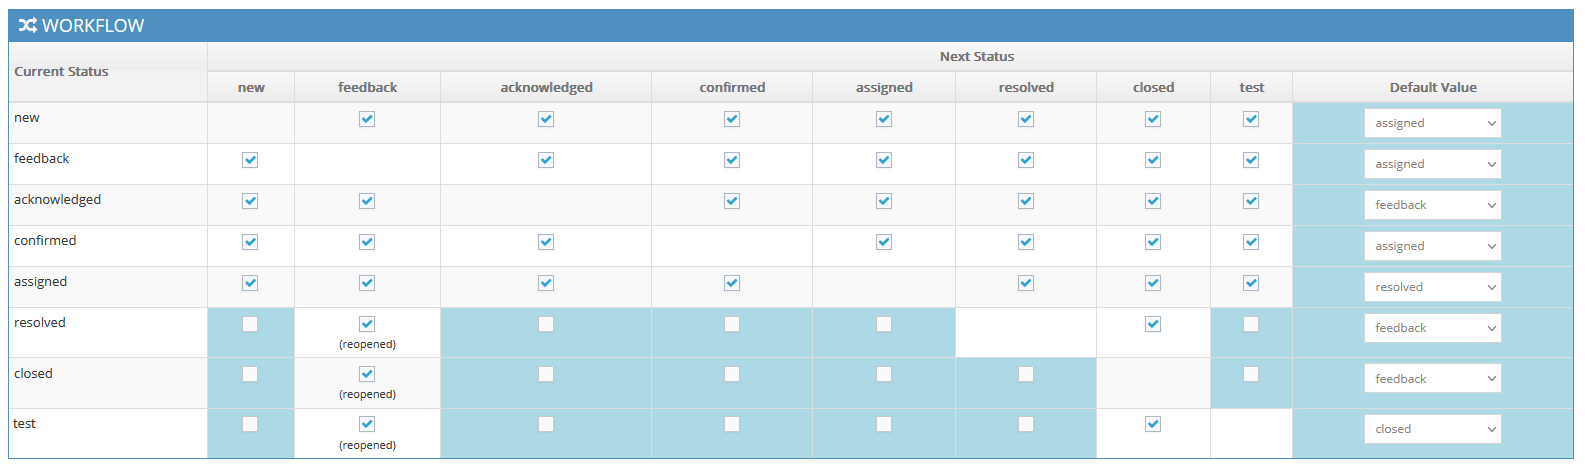Click the Default Value column header

tap(1432, 88)
